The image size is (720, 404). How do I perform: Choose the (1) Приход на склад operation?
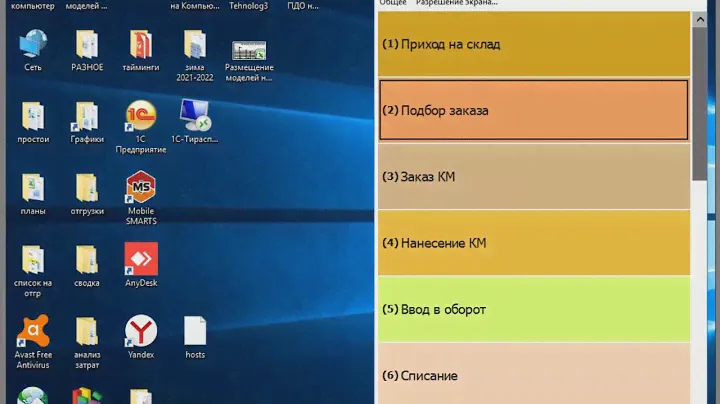coord(534,44)
